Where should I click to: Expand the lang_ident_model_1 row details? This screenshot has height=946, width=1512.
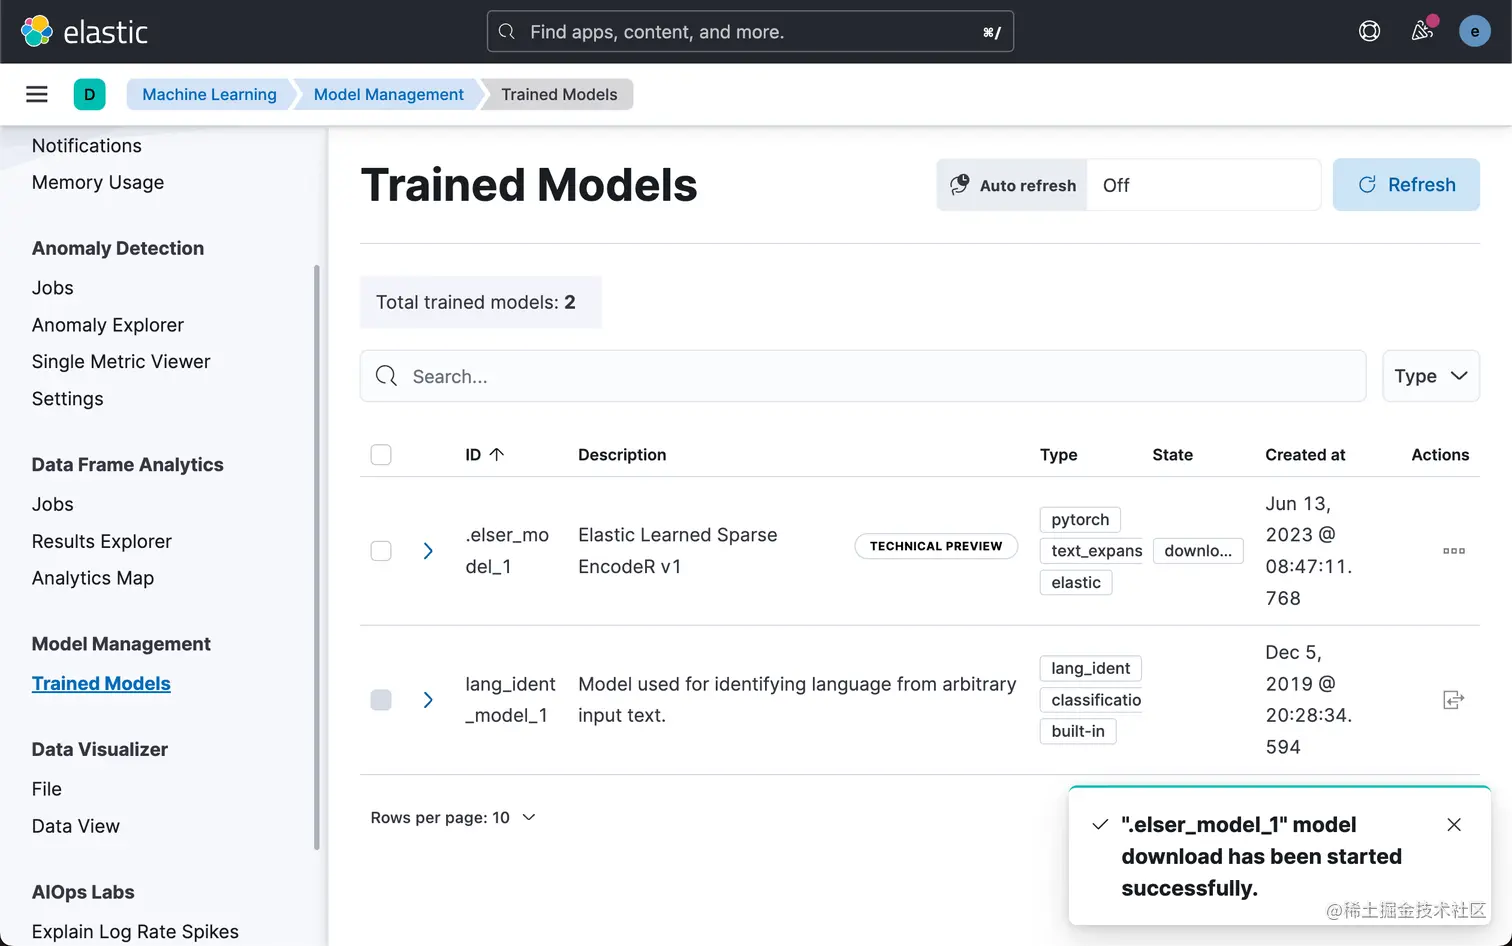tap(428, 700)
